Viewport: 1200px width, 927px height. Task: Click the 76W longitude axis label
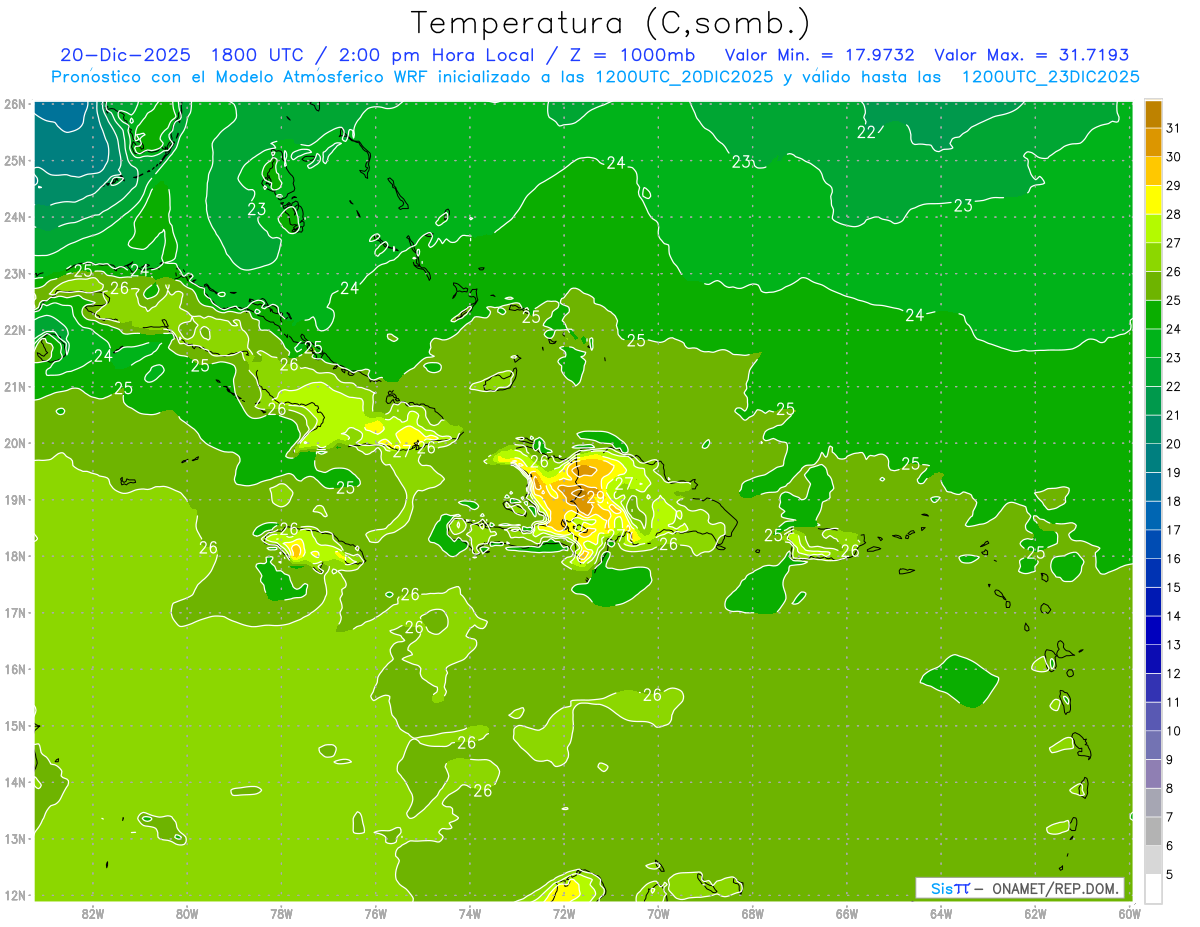pyautogui.click(x=375, y=913)
